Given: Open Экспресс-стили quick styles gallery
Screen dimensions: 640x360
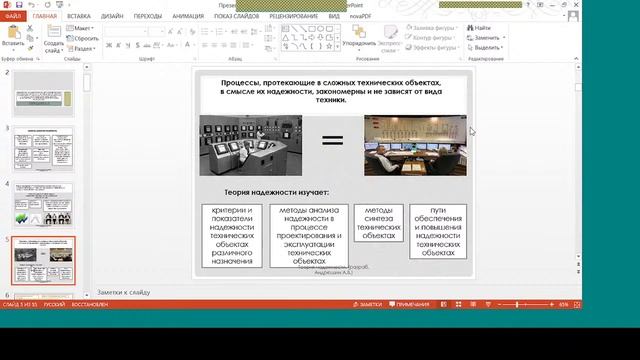Looking at the screenshot, I should pos(390,38).
